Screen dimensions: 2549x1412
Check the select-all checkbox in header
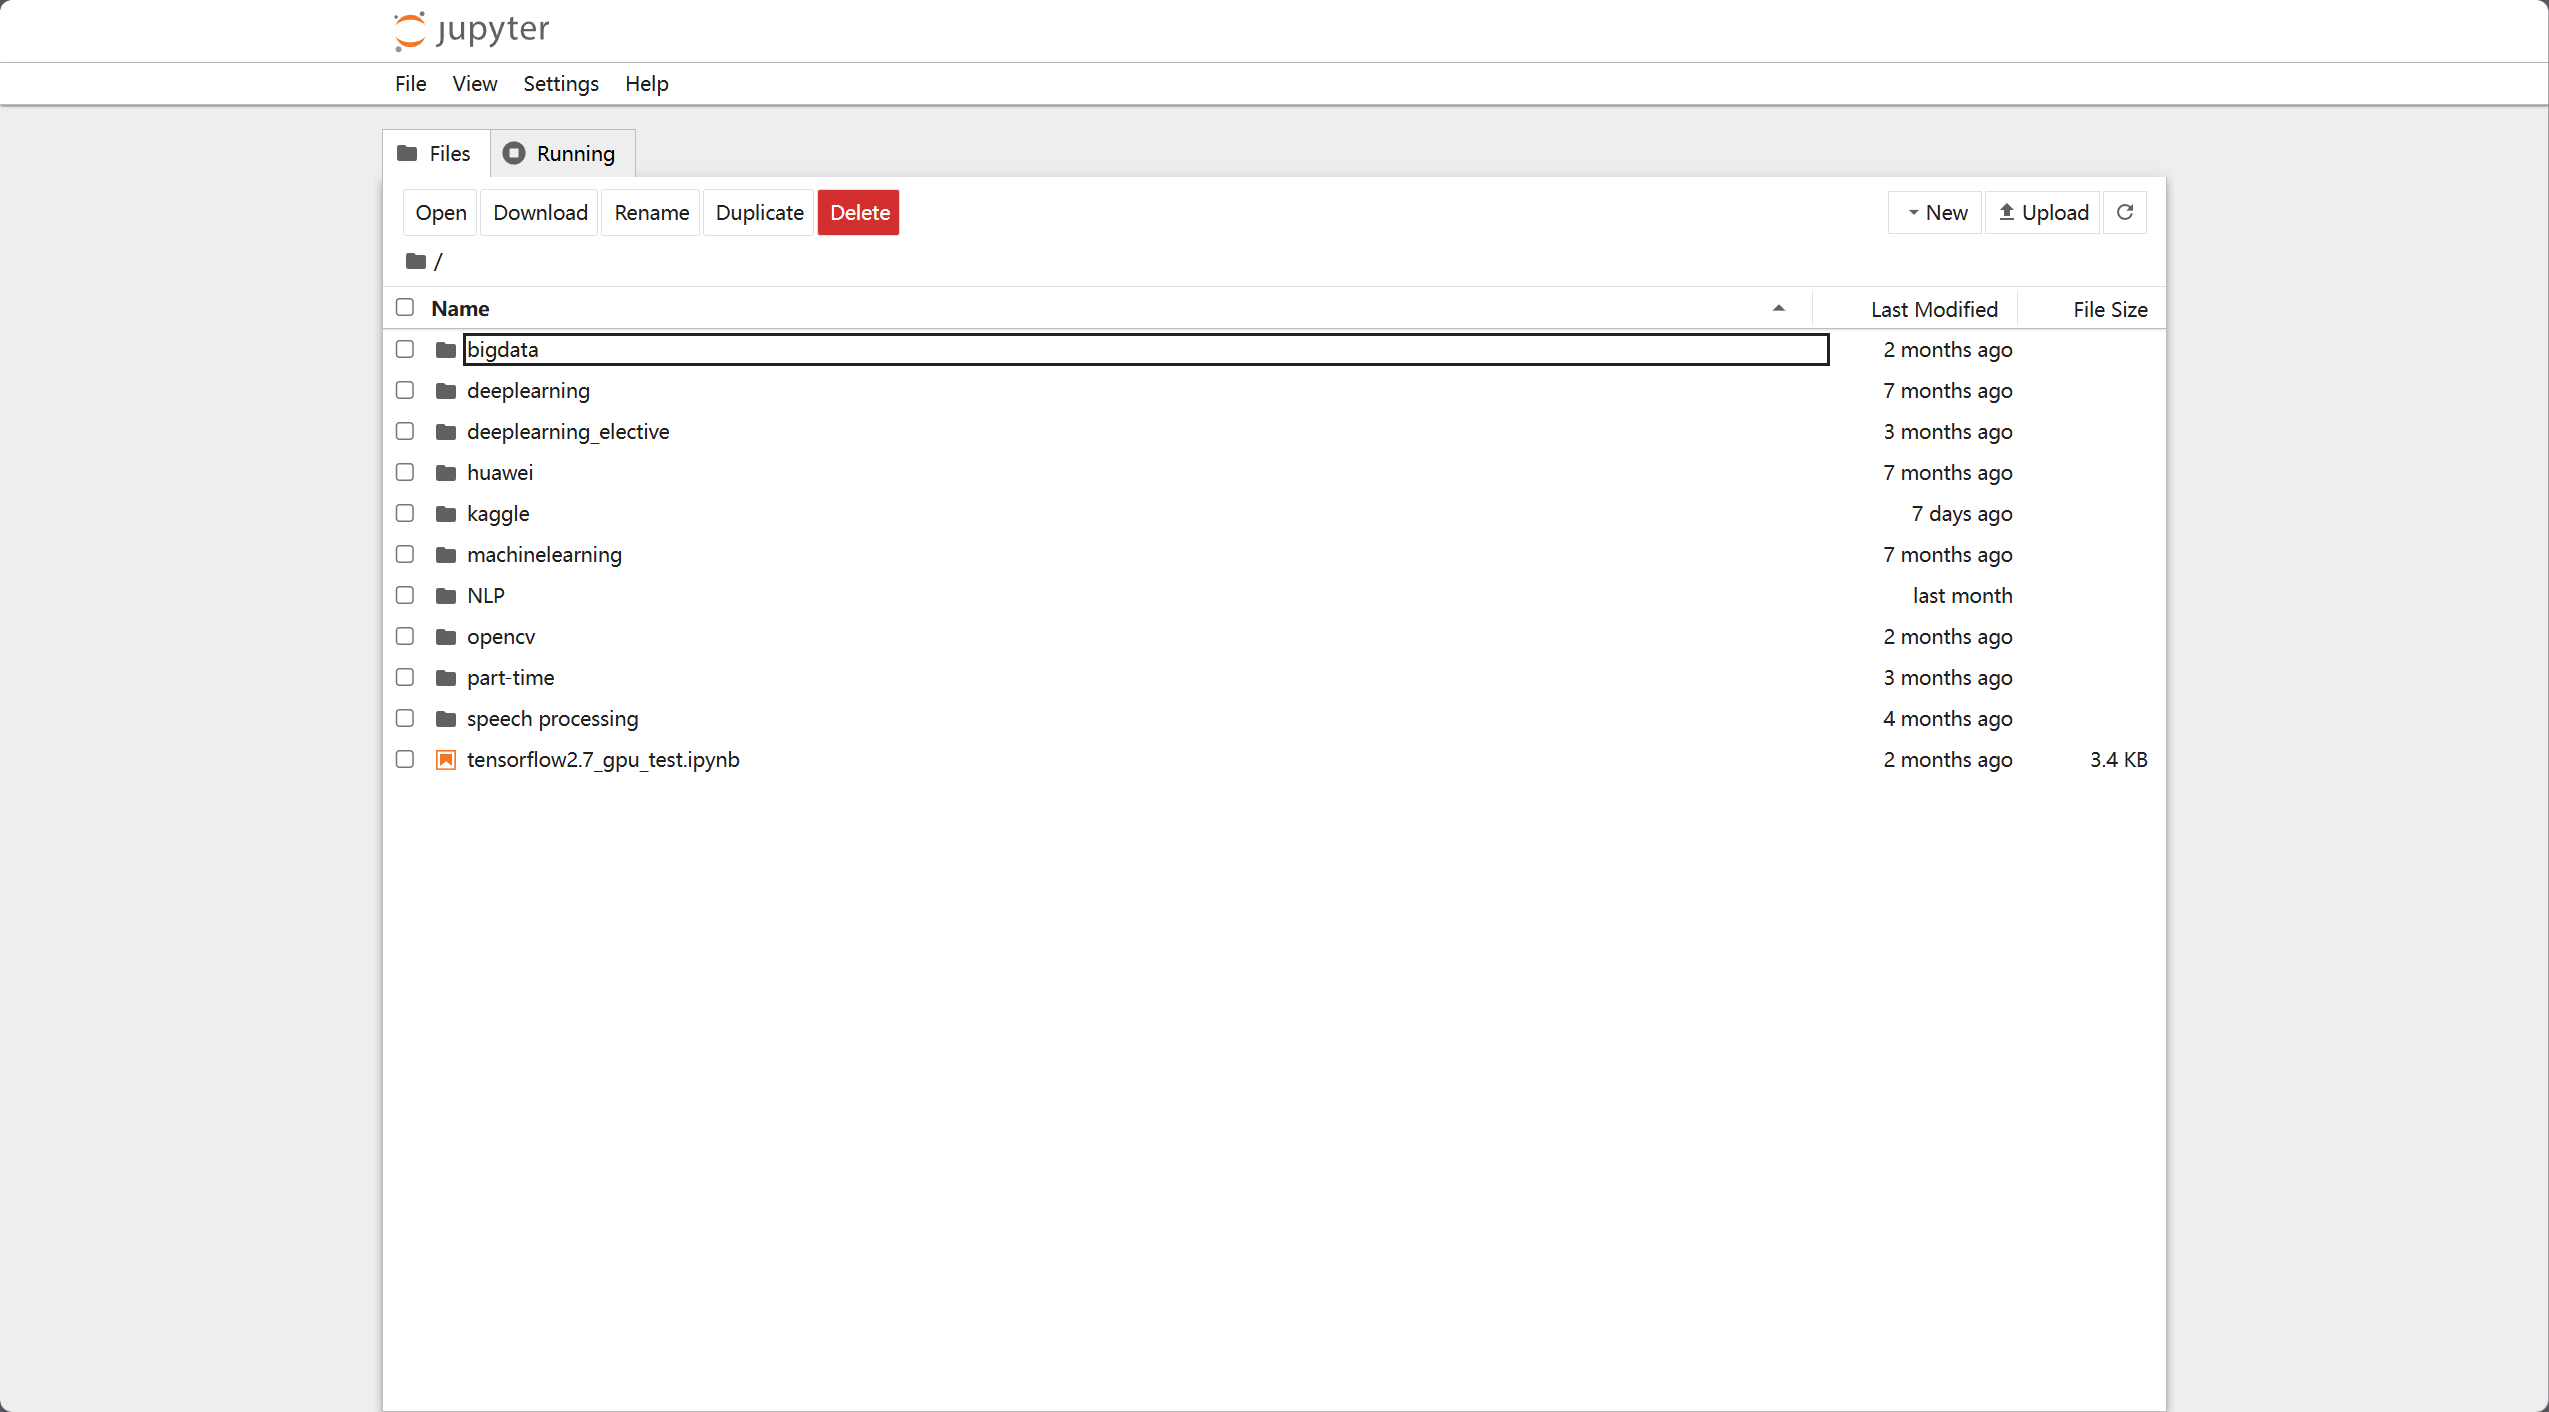click(405, 308)
